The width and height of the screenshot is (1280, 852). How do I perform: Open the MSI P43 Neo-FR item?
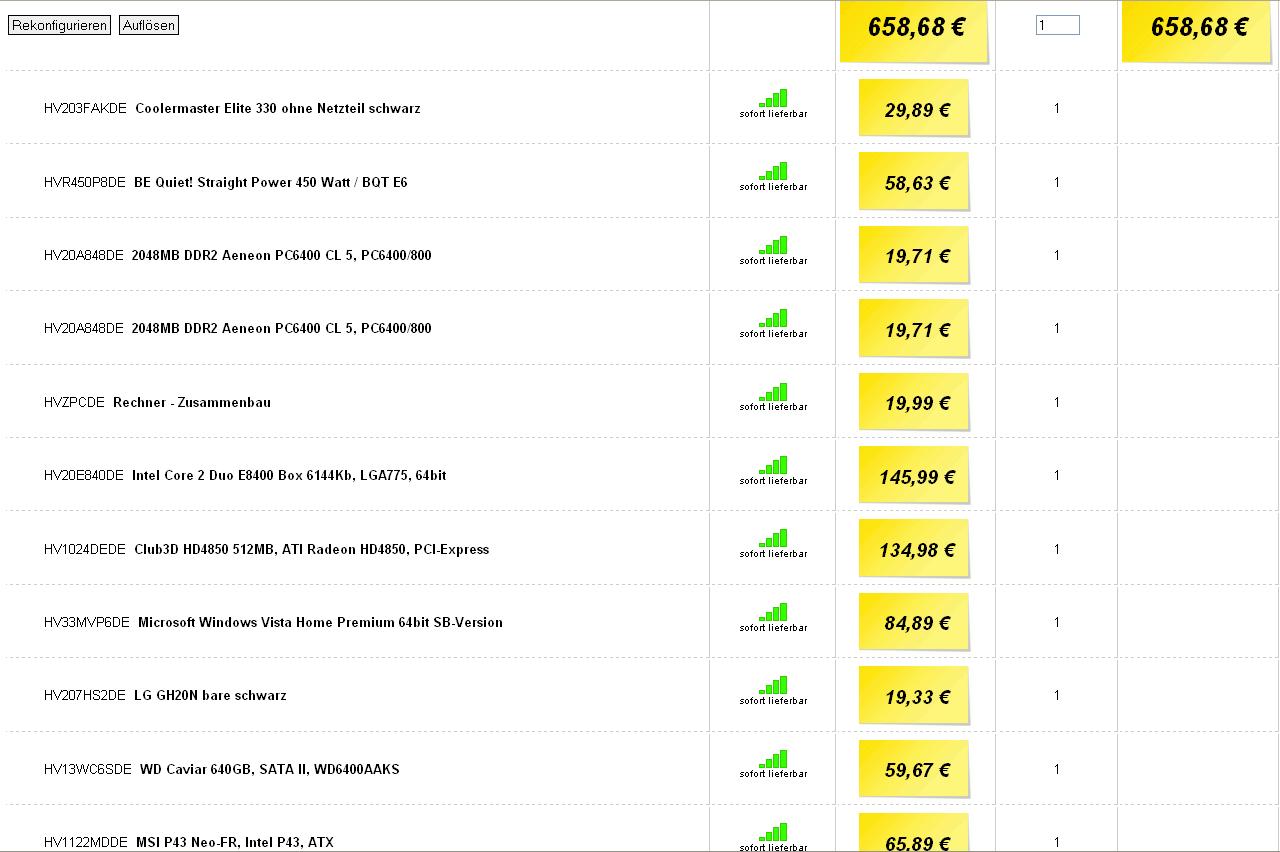point(189,842)
